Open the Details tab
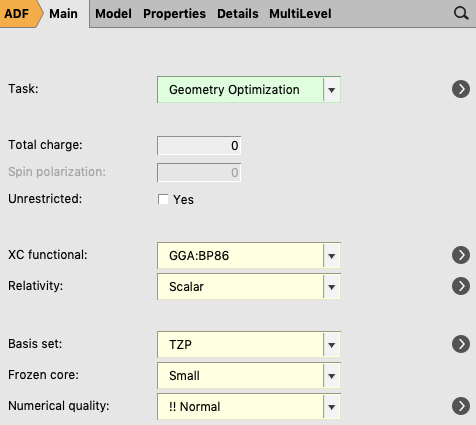 coord(238,14)
